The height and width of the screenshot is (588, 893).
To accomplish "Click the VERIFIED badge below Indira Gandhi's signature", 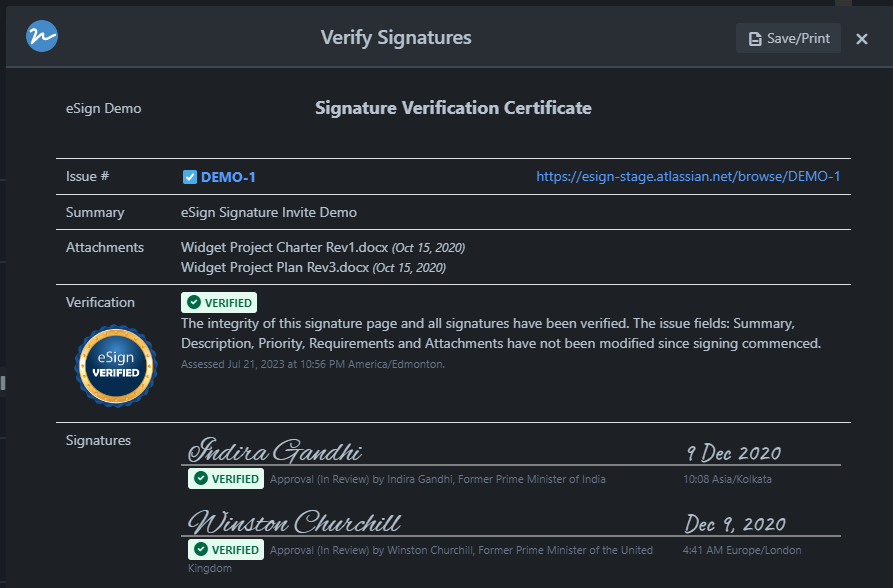I will (x=226, y=479).
